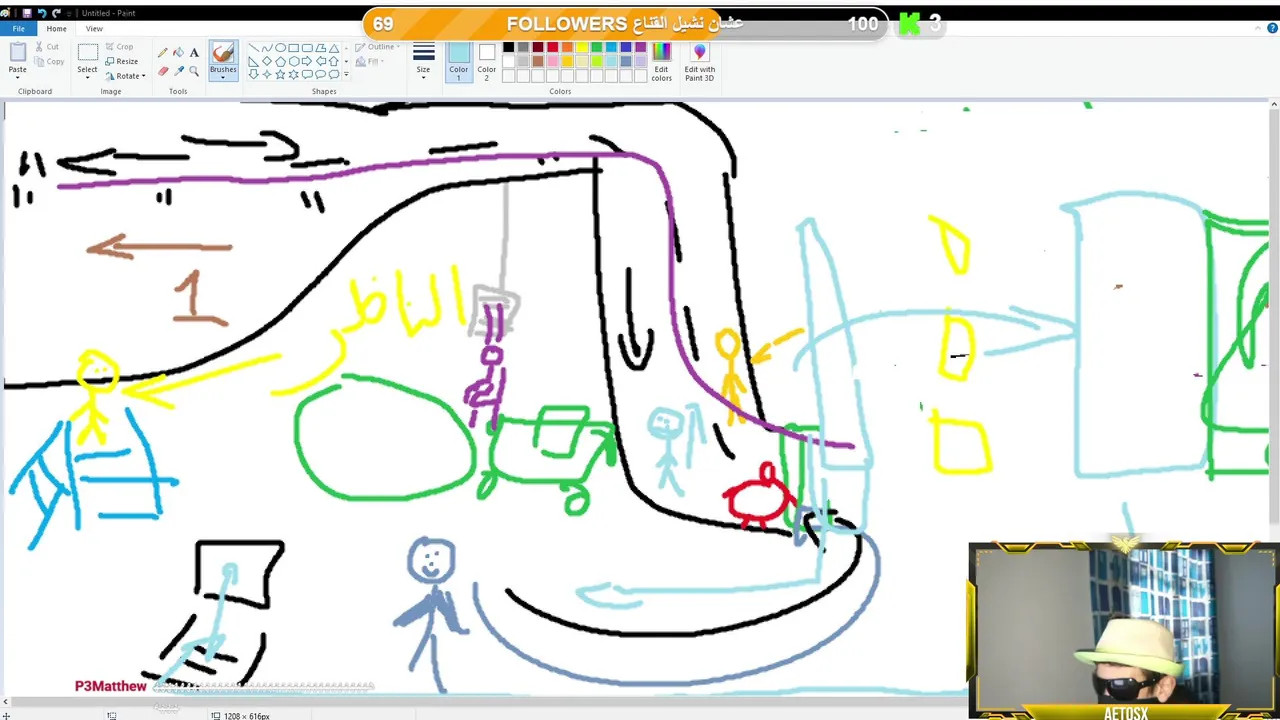This screenshot has width=1280, height=720.
Task: Choose the Four-point star shape
Action: click(x=267, y=74)
